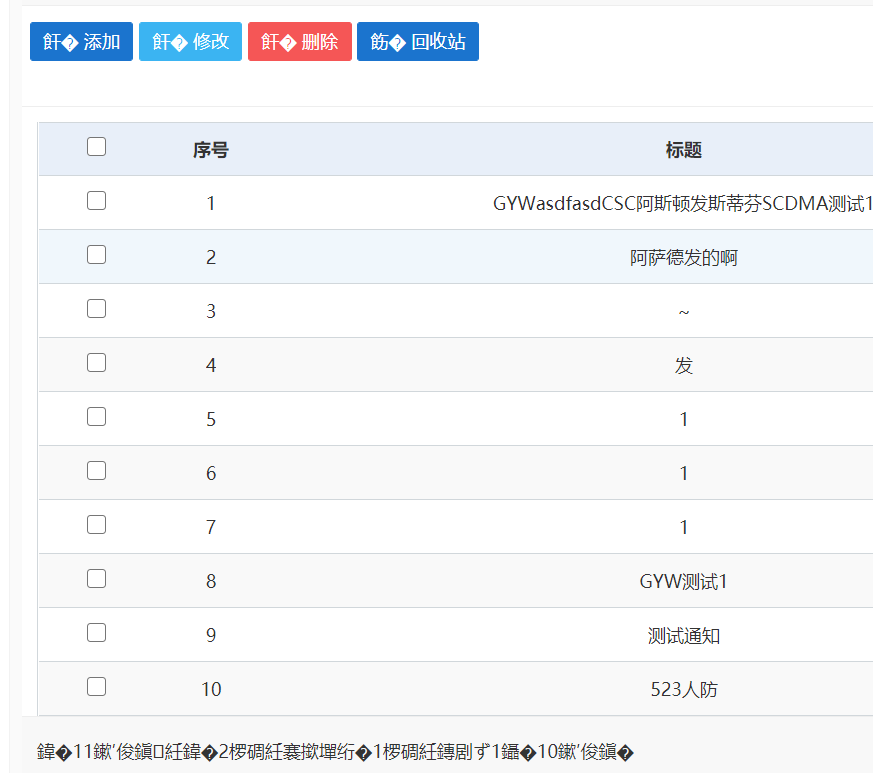Click the title 发 in row 4
This screenshot has width=873, height=773.
684,366
